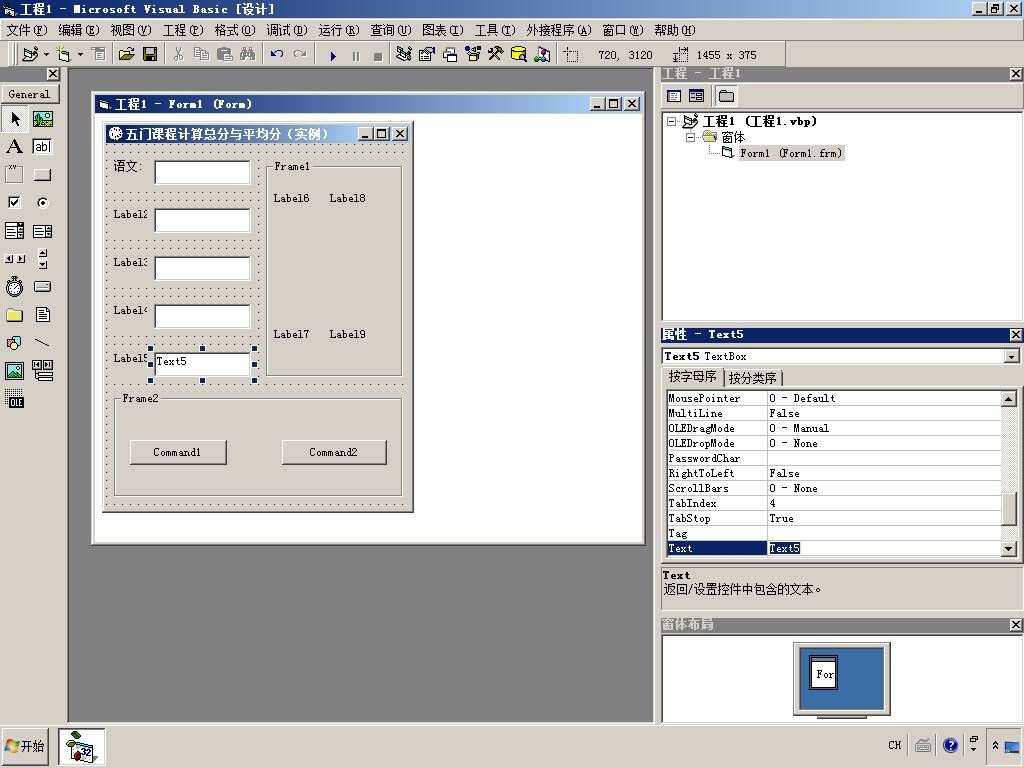Select the OptionButton control tool
This screenshot has height=768, width=1024.
[42, 202]
